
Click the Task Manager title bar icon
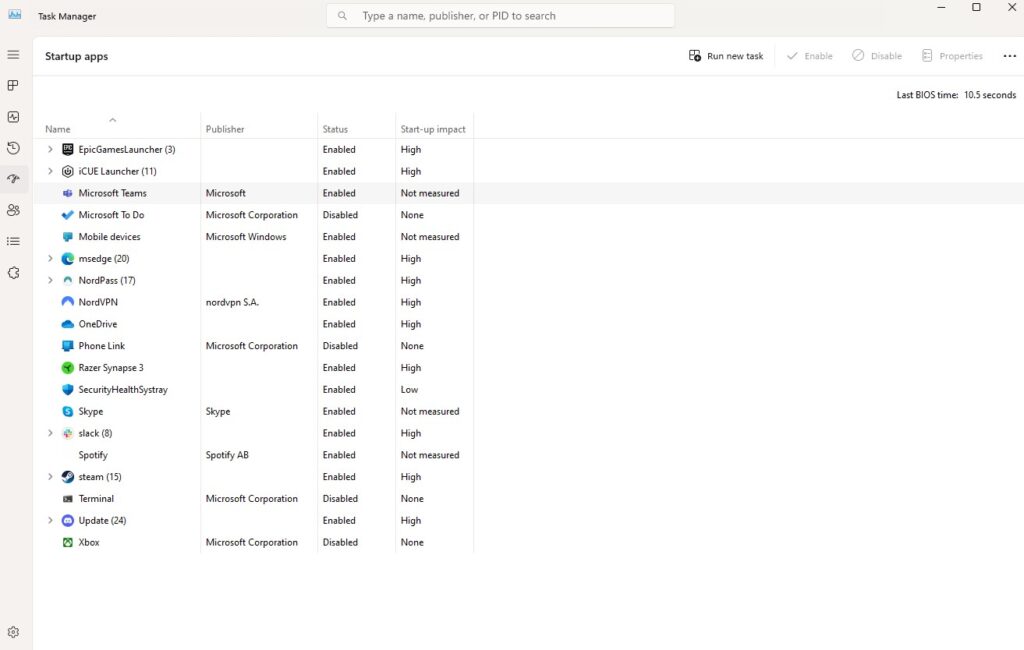pos(14,15)
